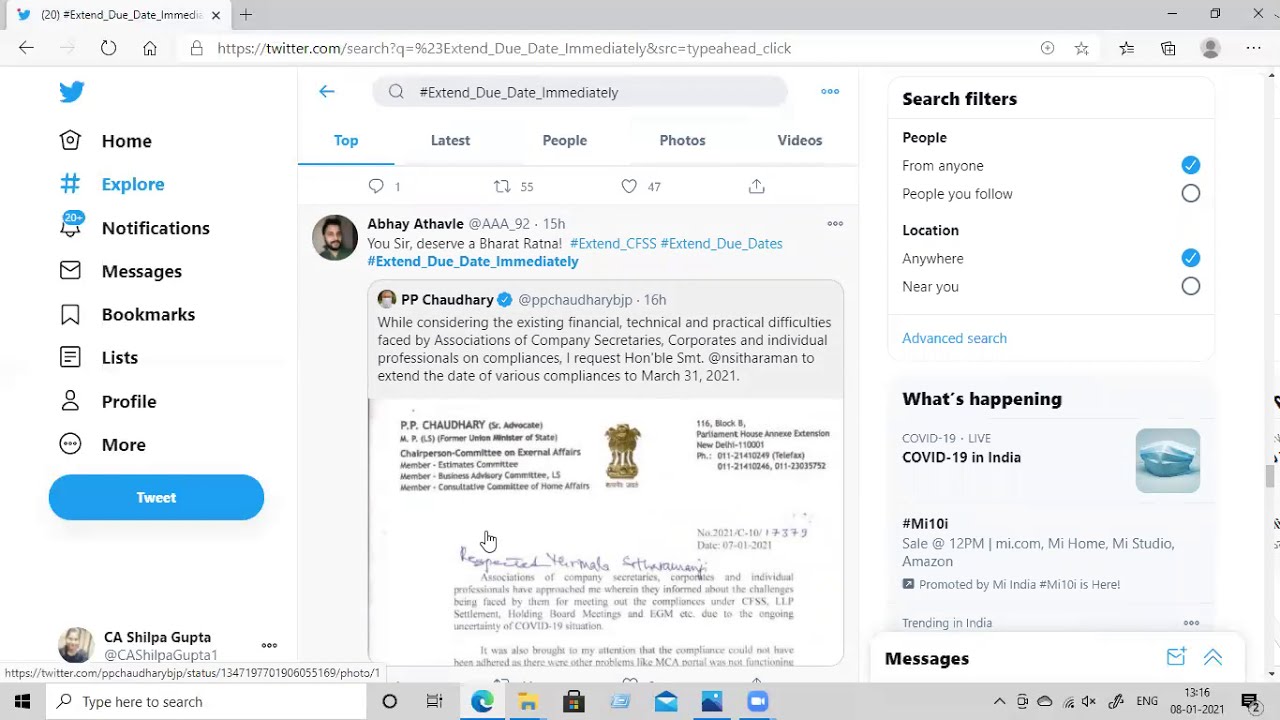The height and width of the screenshot is (720, 1280).
Task: Switch to the People tab
Action: (x=565, y=140)
